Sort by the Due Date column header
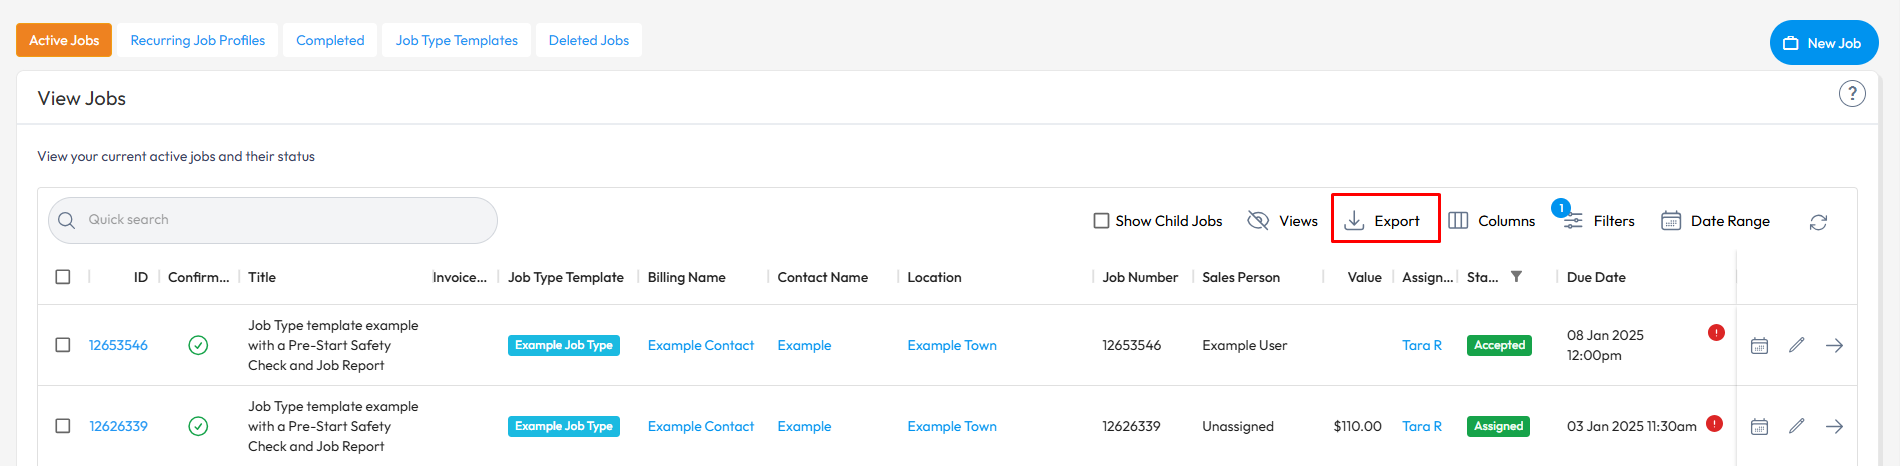This screenshot has width=1900, height=466. tap(1596, 277)
